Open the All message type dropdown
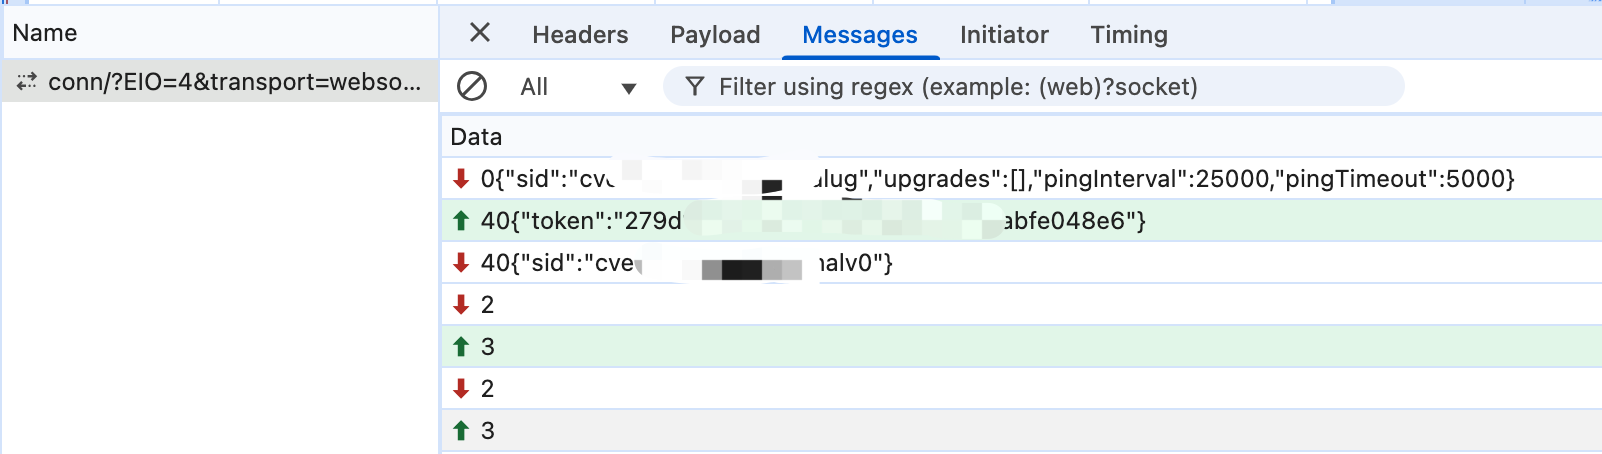This screenshot has height=454, width=1602. (x=578, y=87)
